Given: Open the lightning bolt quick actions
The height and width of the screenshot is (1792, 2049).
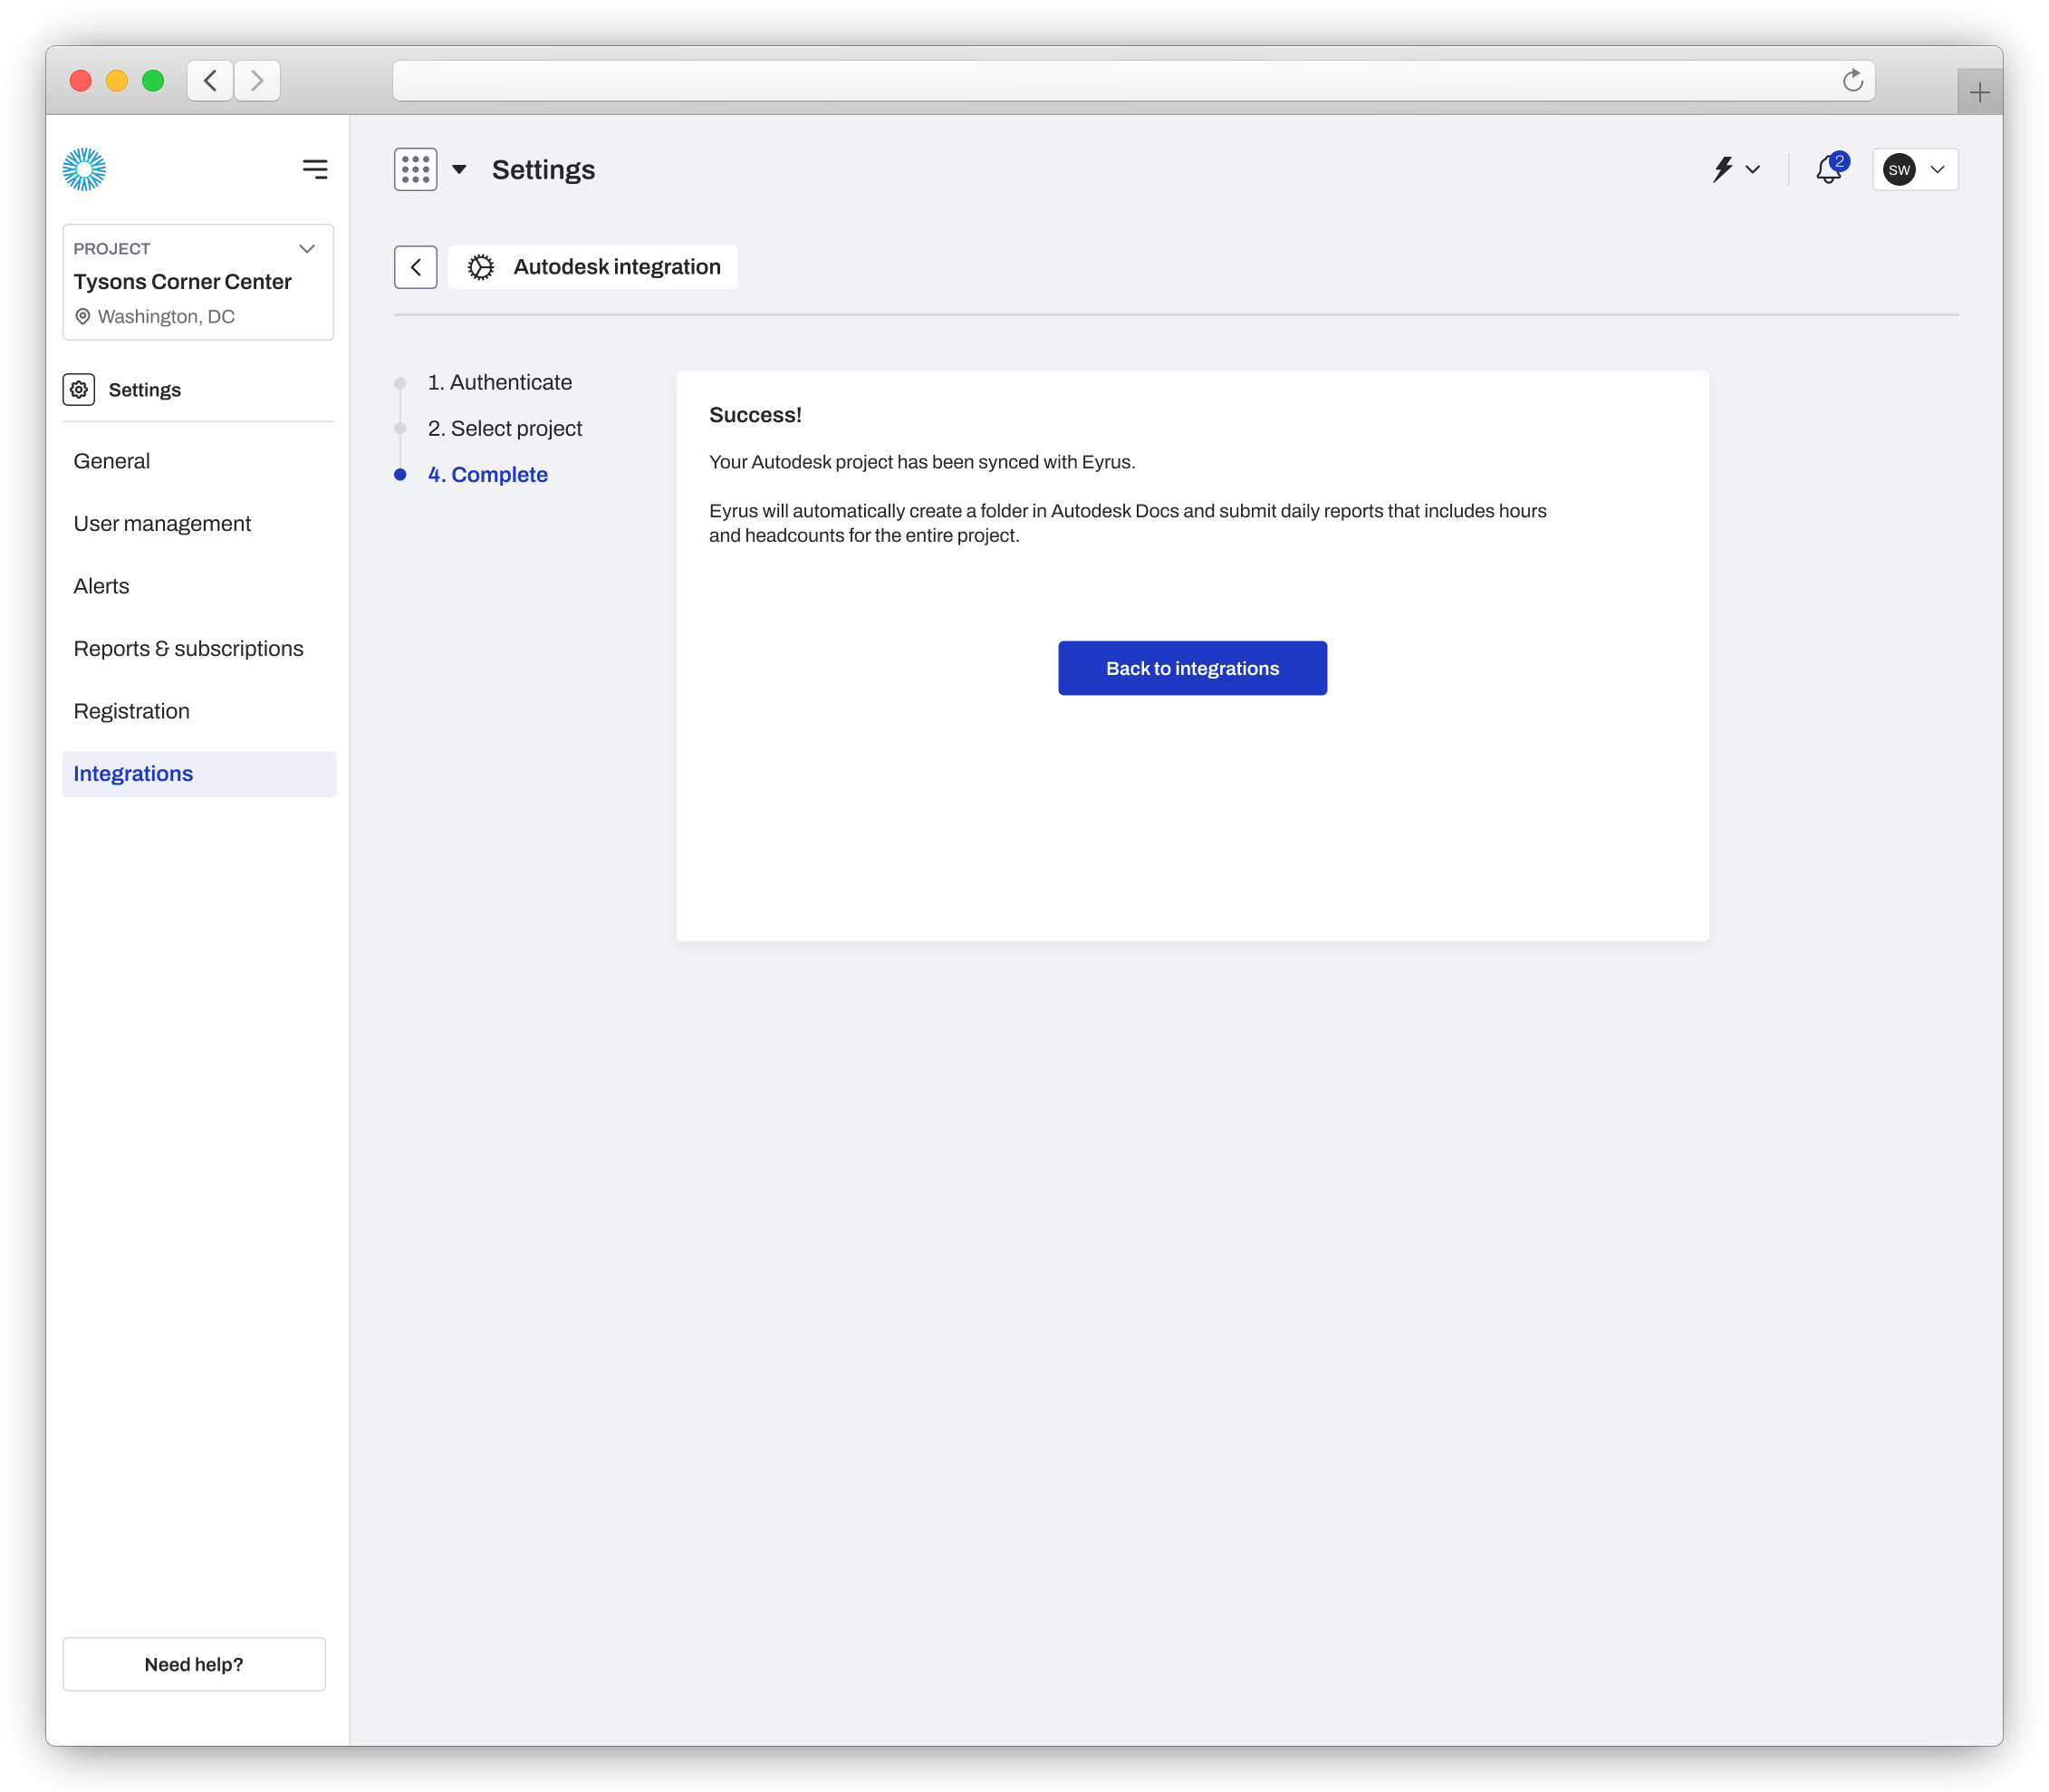Looking at the screenshot, I should click(1722, 169).
